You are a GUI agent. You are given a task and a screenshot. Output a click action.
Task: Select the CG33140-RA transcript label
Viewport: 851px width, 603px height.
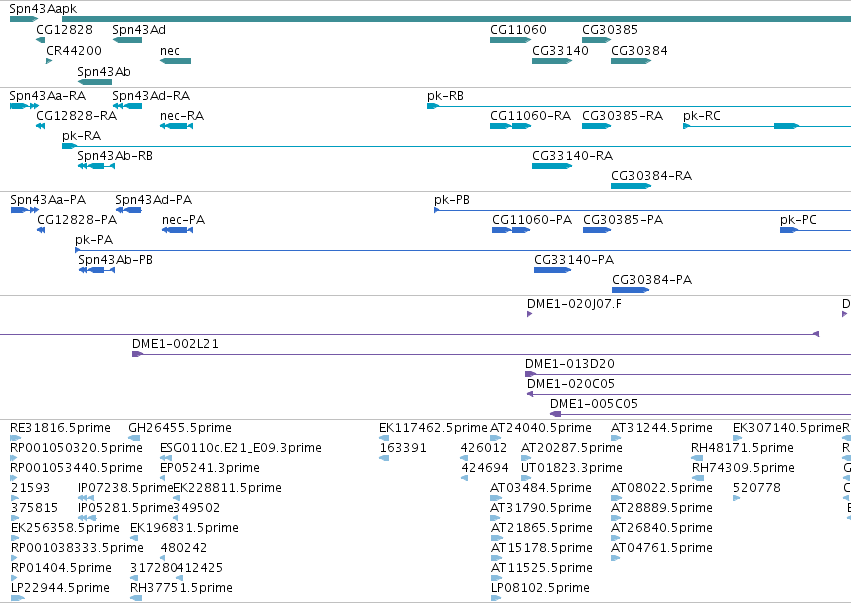[x=573, y=156]
